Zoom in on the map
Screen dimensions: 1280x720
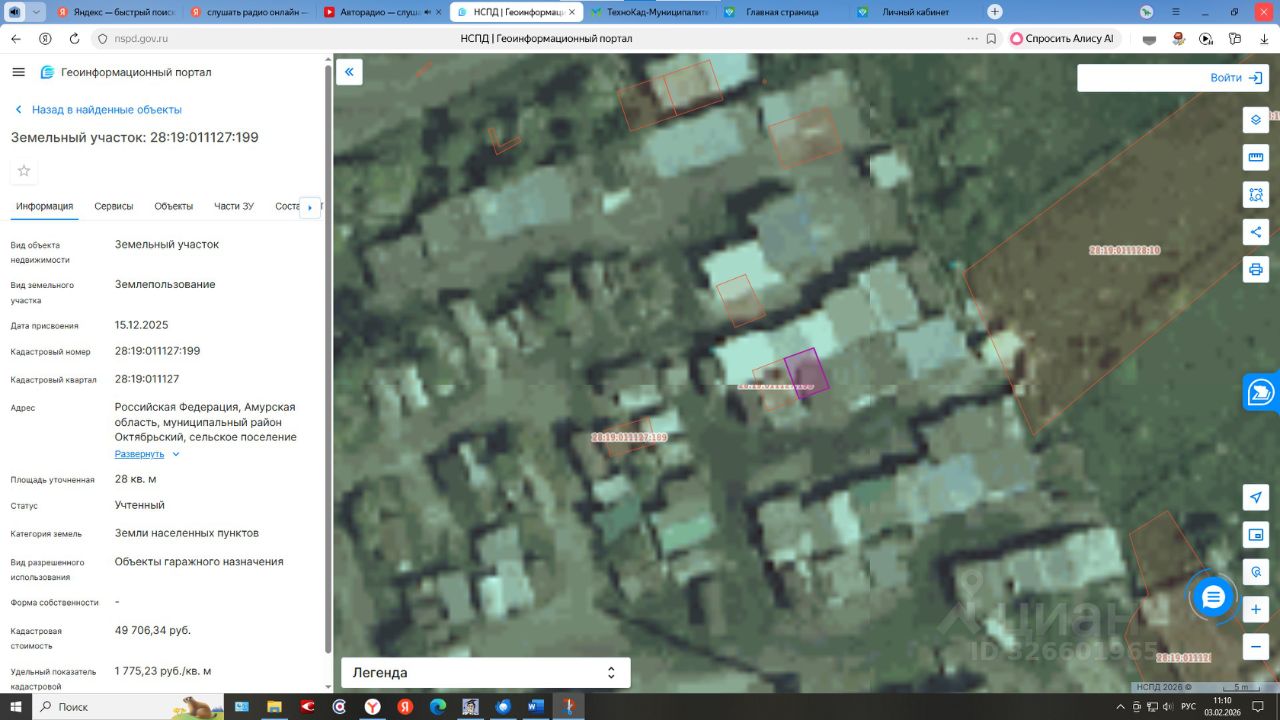click(1255, 609)
